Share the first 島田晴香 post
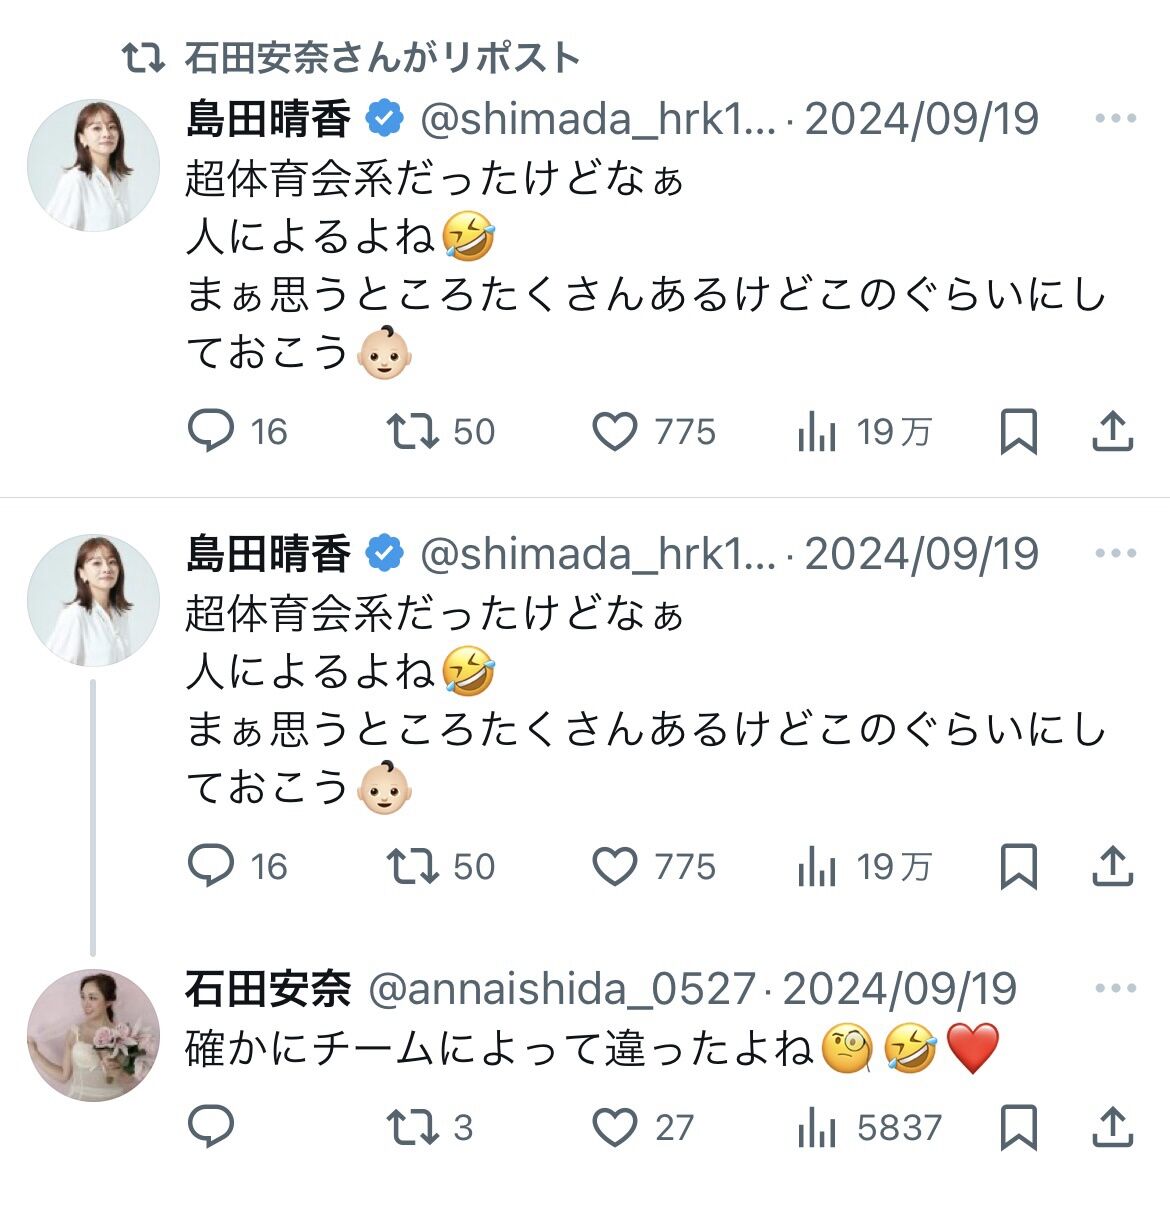Image resolution: width=1170 pixels, height=1211 pixels. click(1112, 431)
